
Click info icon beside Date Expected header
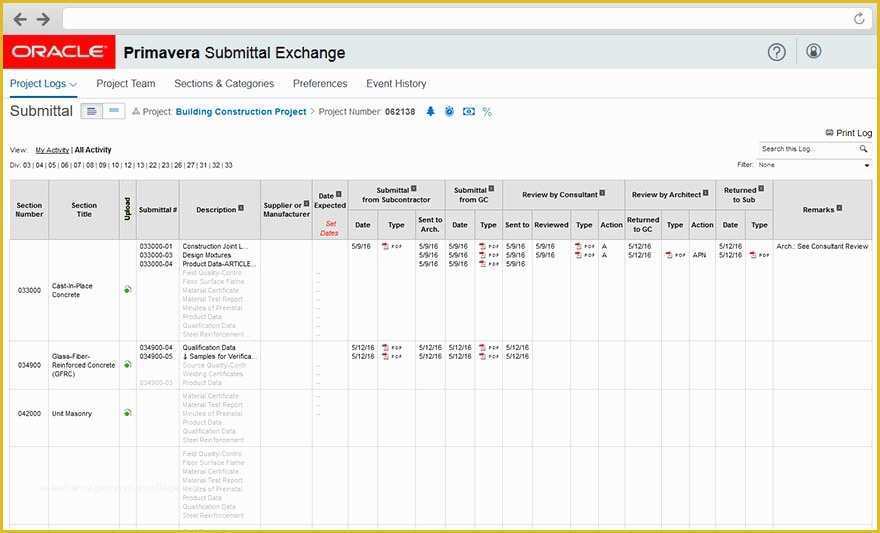click(x=338, y=194)
